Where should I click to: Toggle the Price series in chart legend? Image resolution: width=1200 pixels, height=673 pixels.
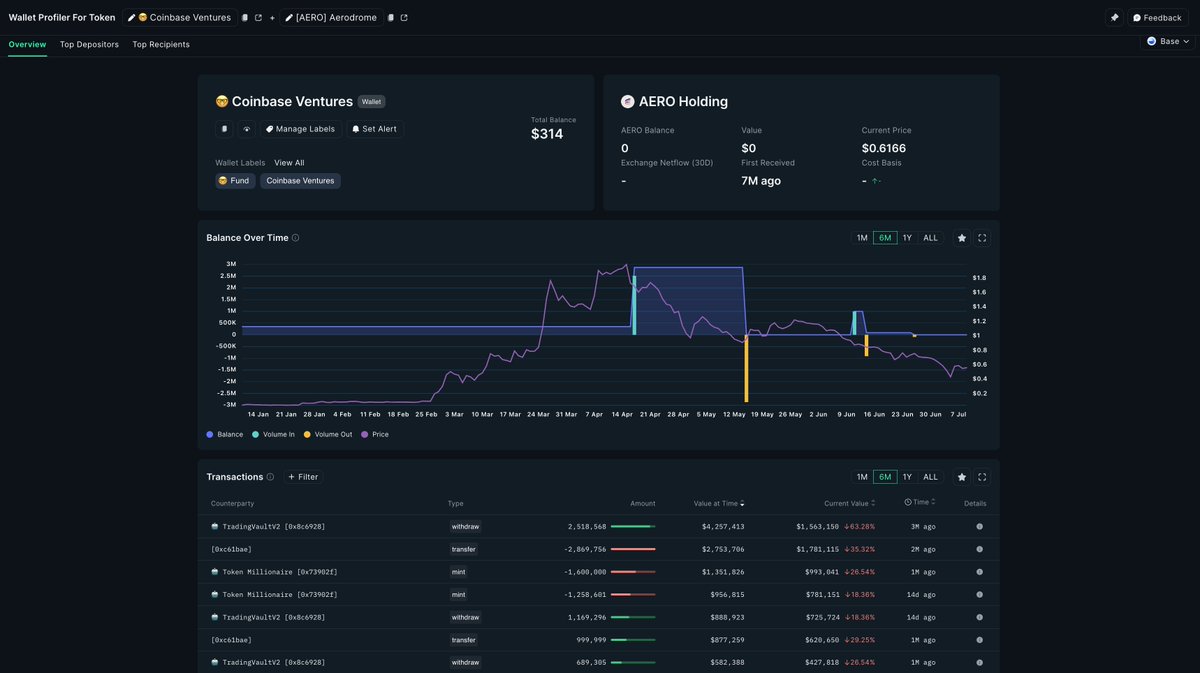tap(375, 435)
